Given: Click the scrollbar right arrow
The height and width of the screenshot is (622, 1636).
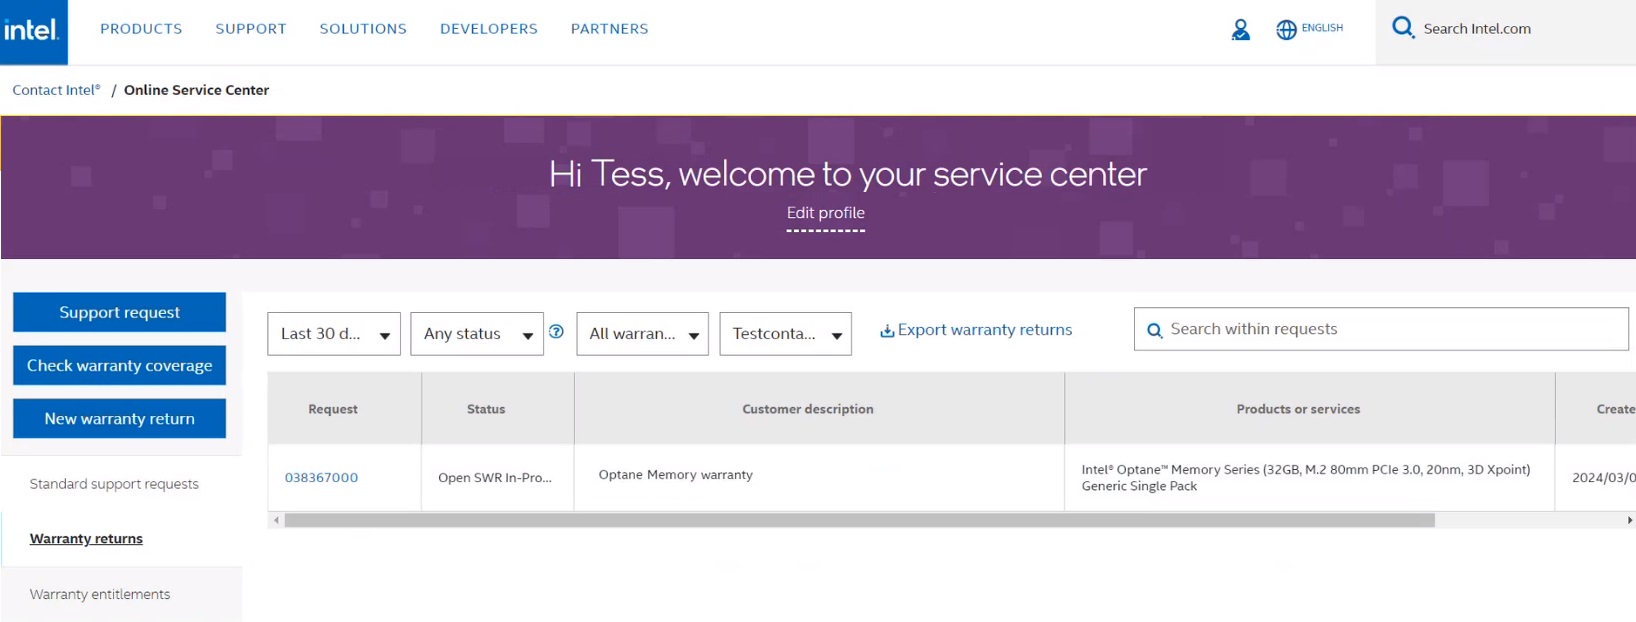Looking at the screenshot, I should pos(1629,520).
